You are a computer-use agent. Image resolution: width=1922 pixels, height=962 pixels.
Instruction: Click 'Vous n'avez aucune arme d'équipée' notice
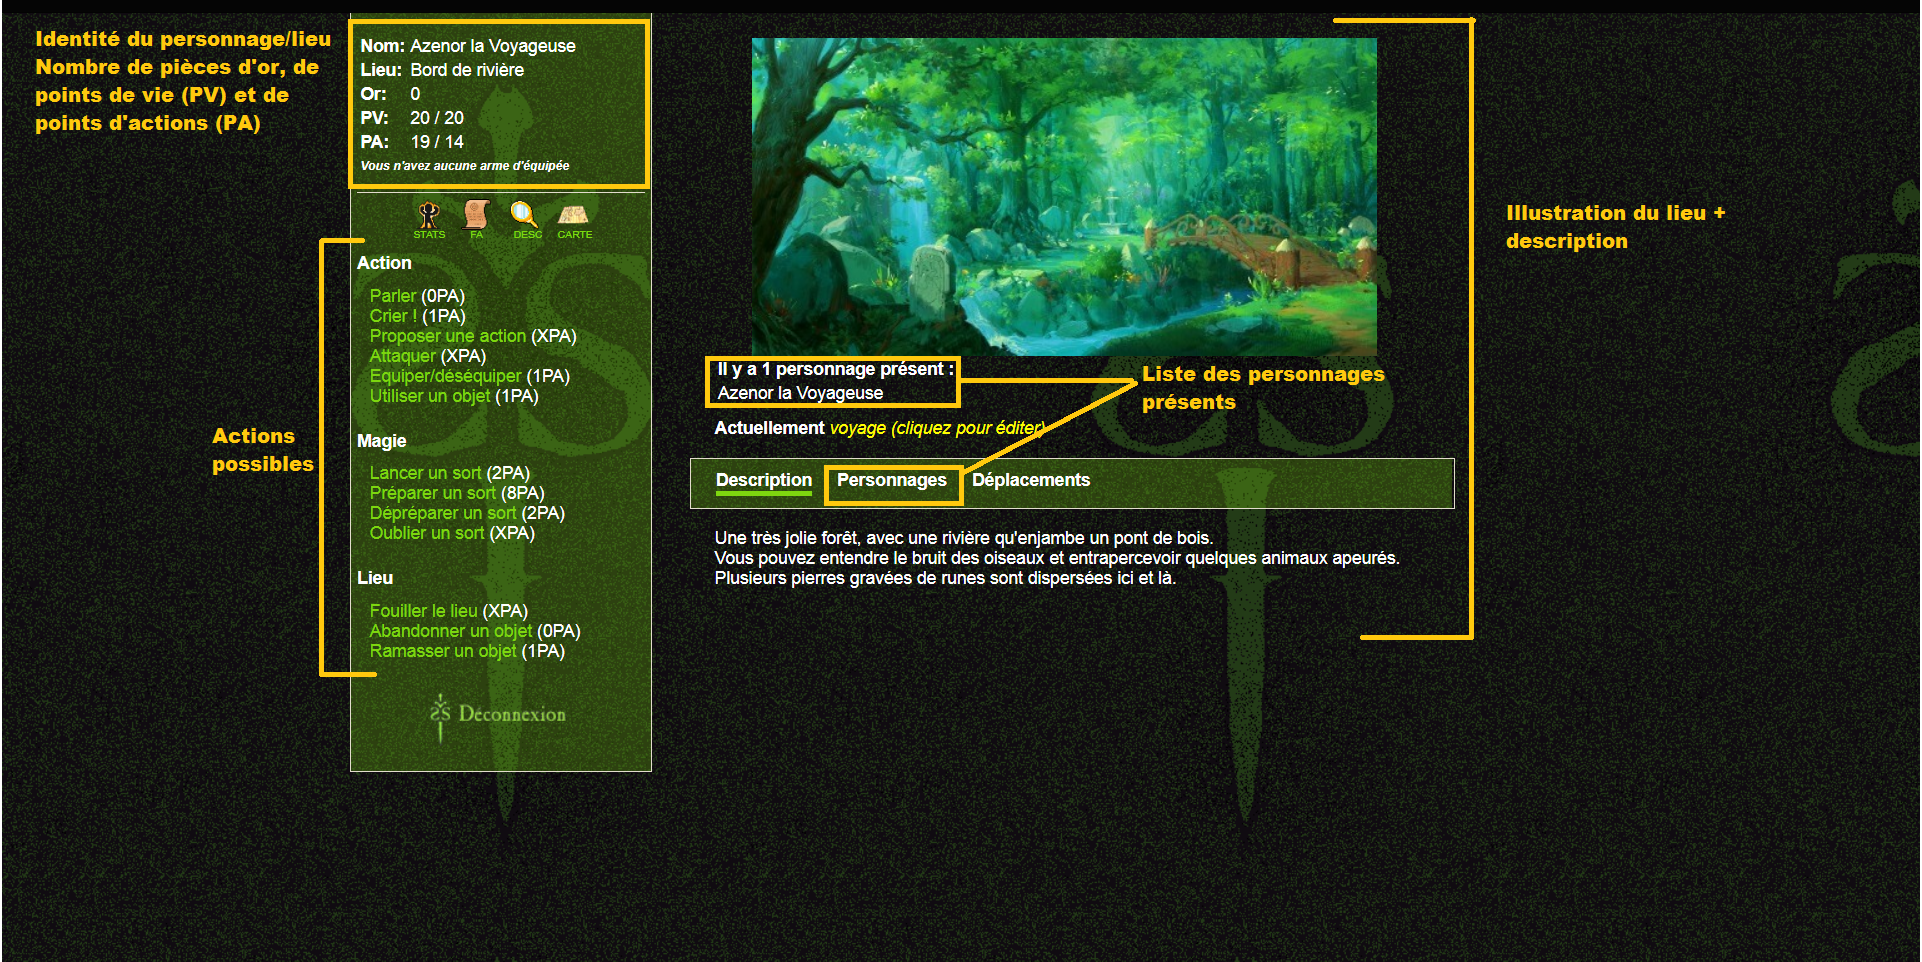pos(465,166)
